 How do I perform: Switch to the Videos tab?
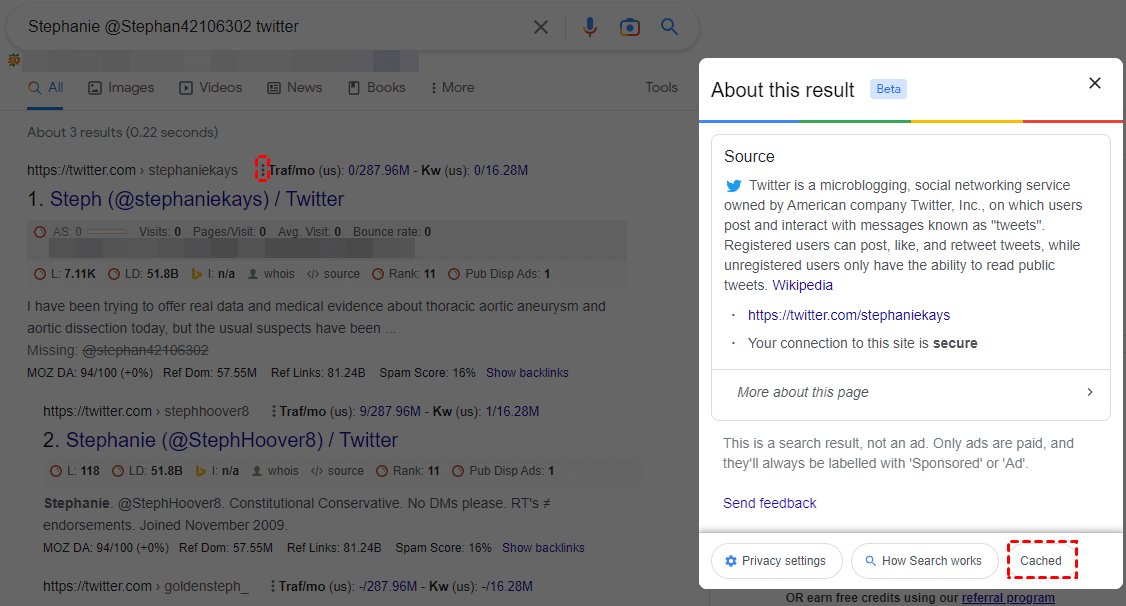click(x=210, y=88)
